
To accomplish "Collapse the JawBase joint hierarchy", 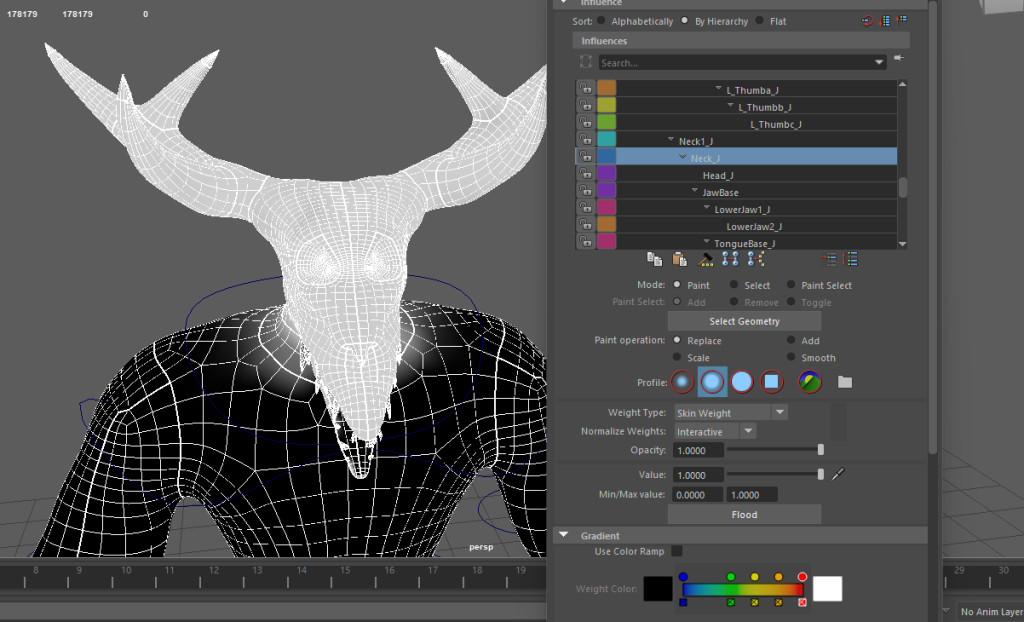I will 694,192.
